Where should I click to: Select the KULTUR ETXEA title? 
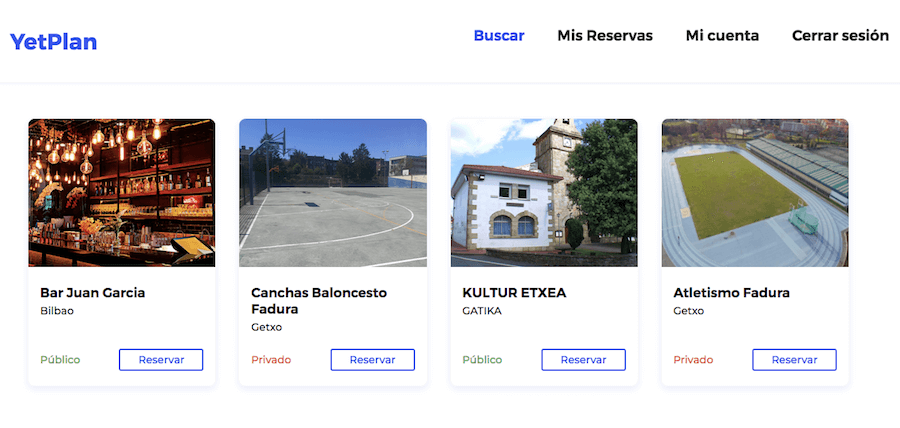(x=514, y=293)
